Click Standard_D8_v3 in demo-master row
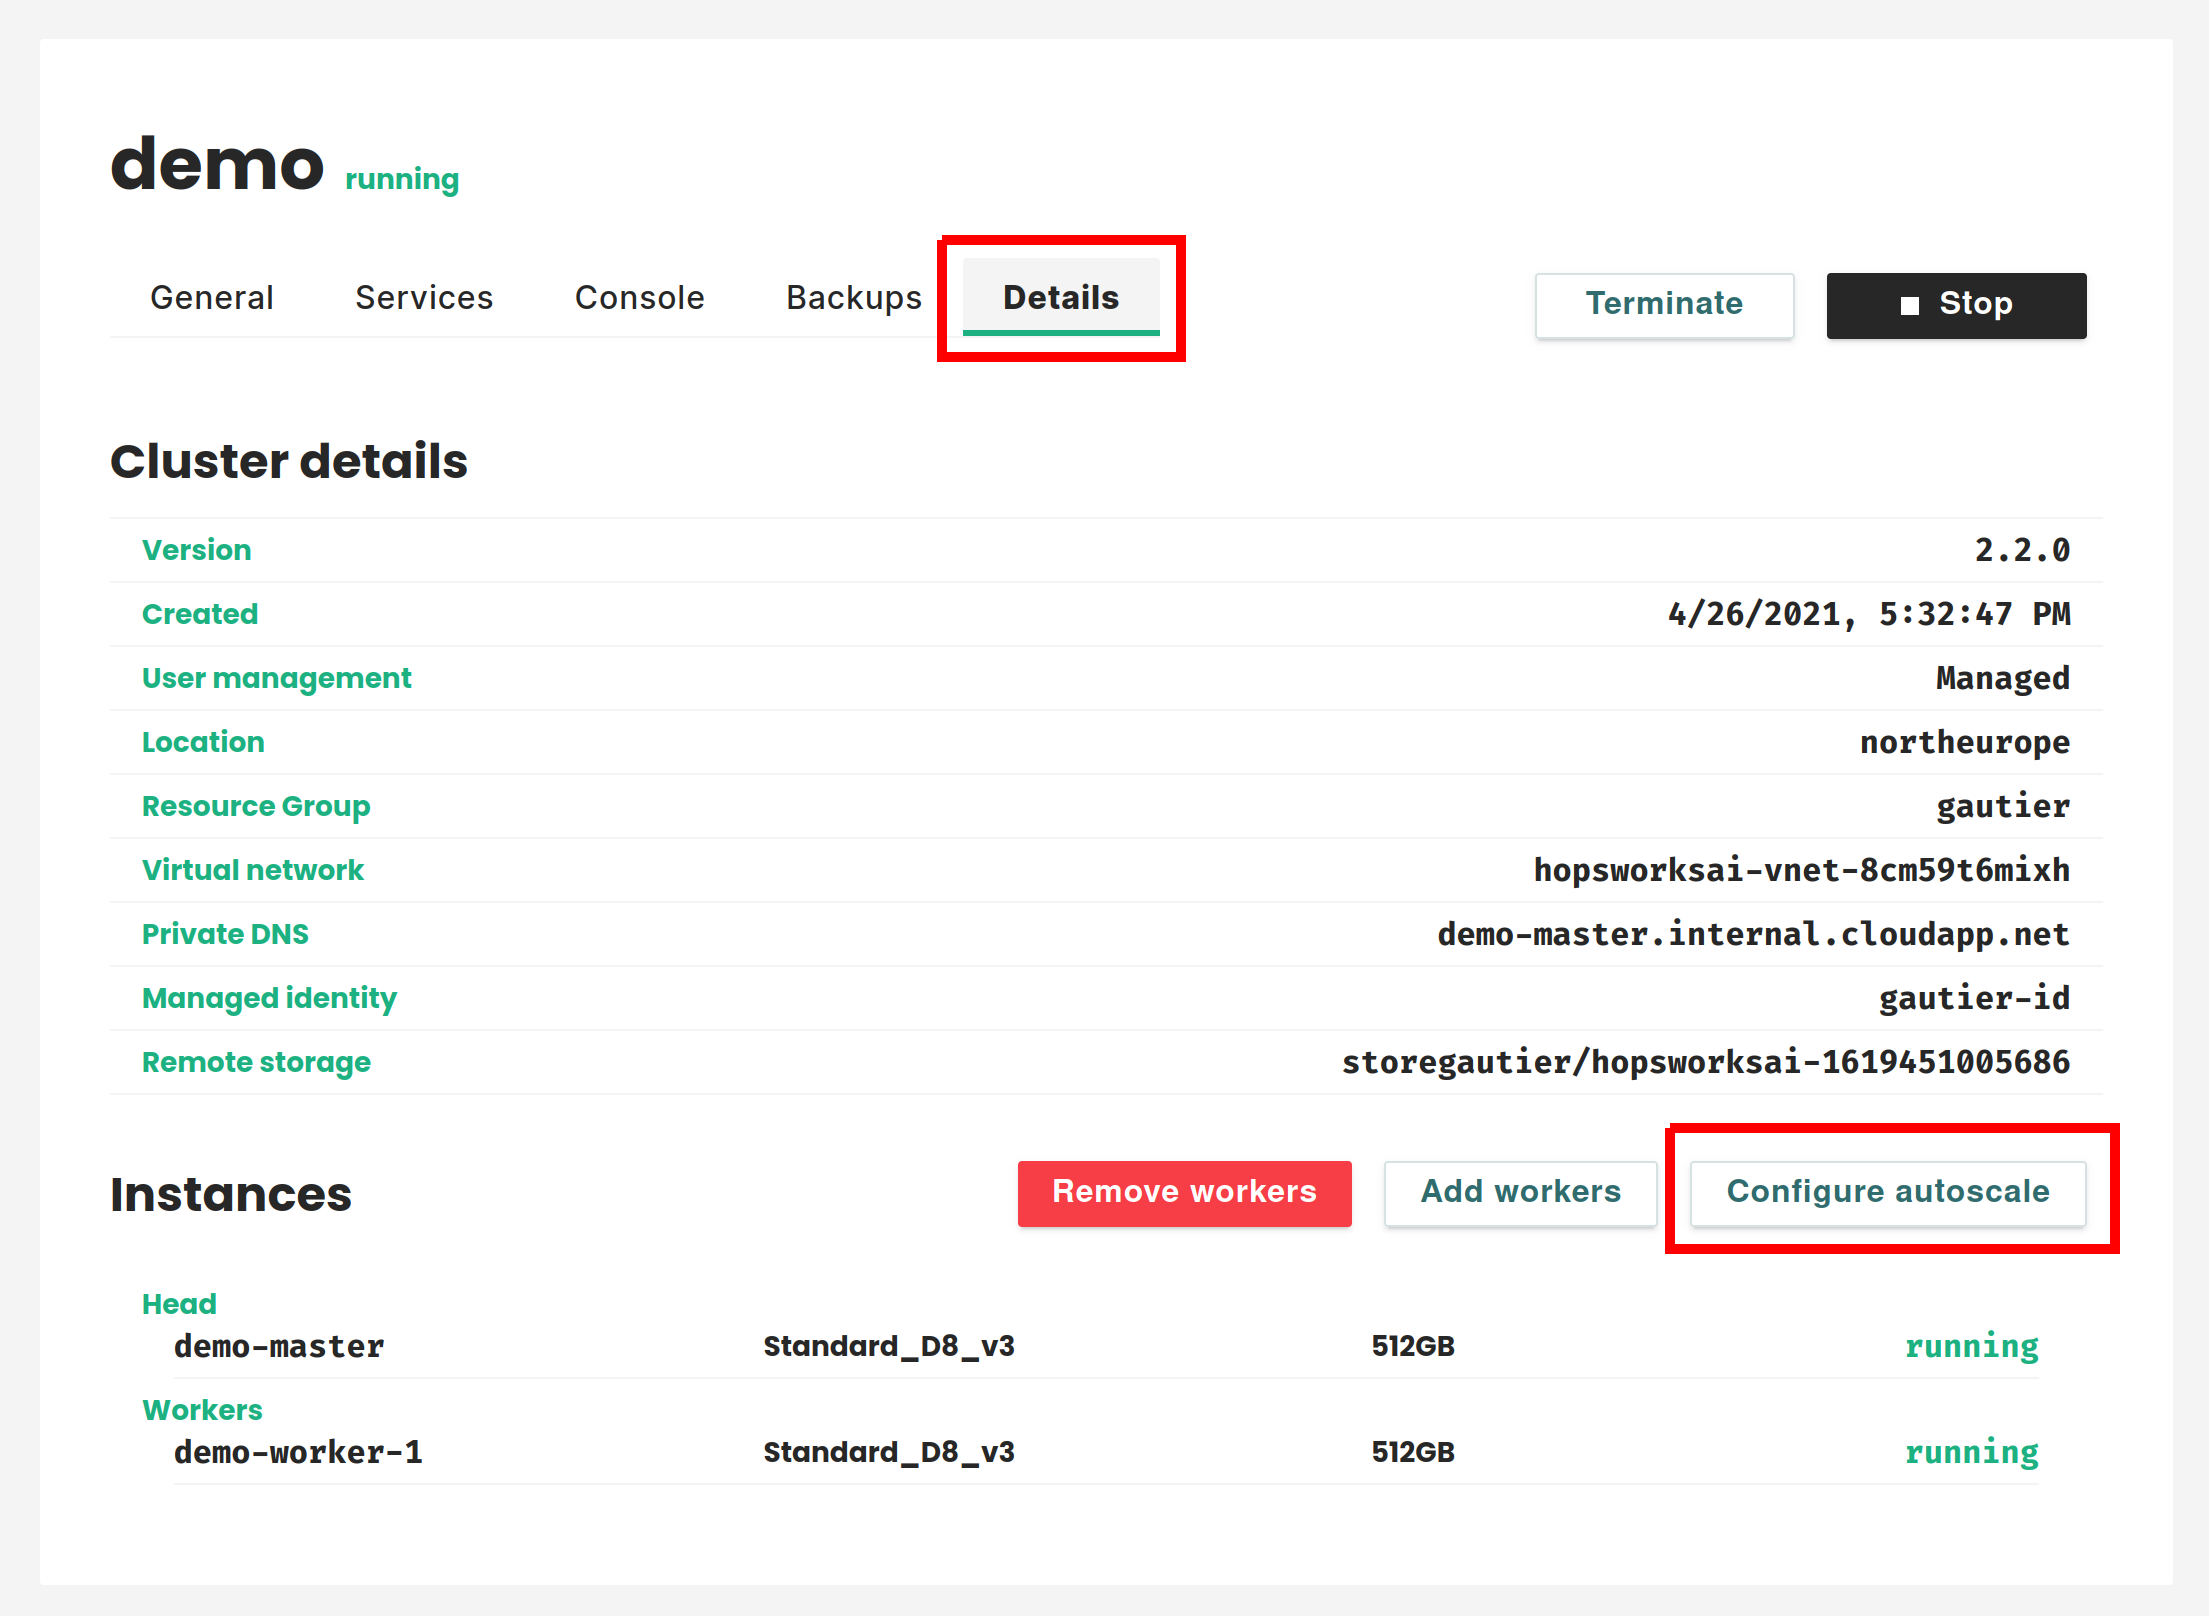Viewport: 2209px width, 1616px height. tap(889, 1347)
